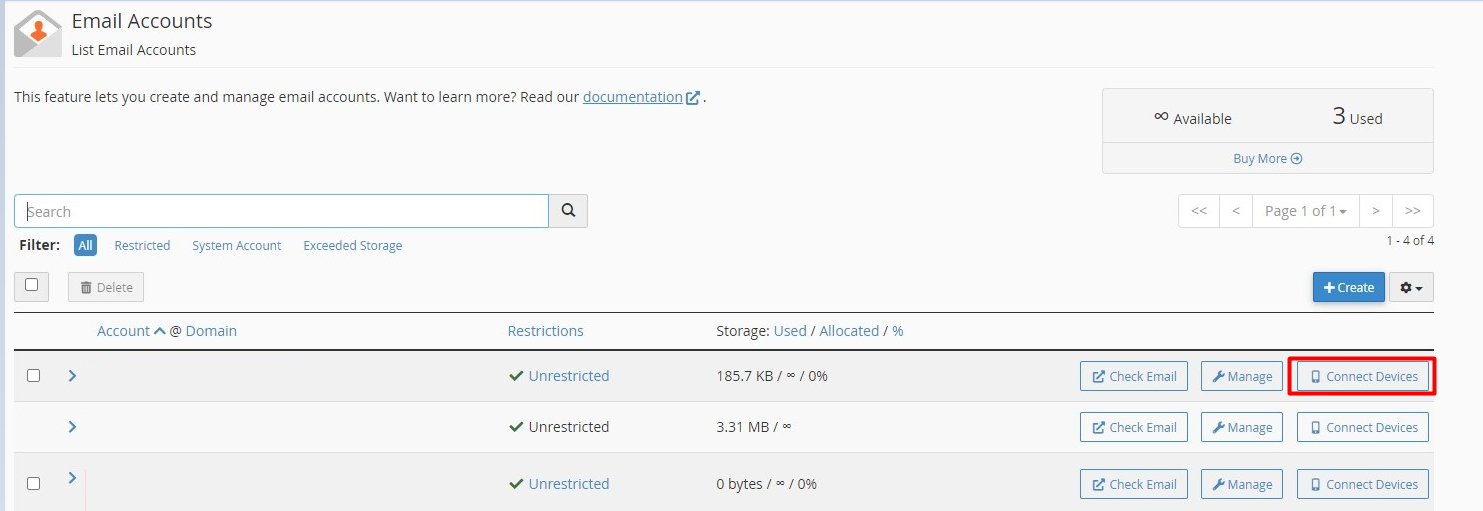Go to the first page of results
Image resolution: width=1483 pixels, height=511 pixels.
coord(1199,211)
